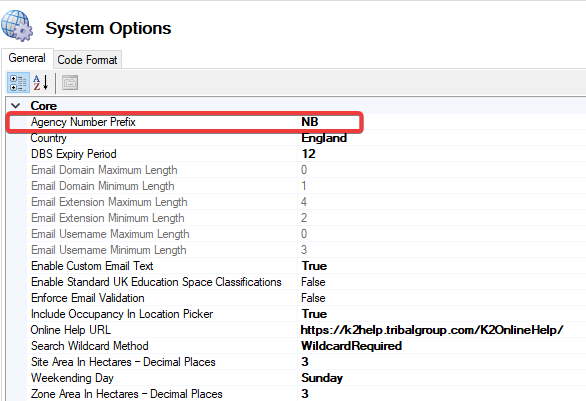
Task: Click the System Options globe gear icon
Action: (x=17, y=26)
